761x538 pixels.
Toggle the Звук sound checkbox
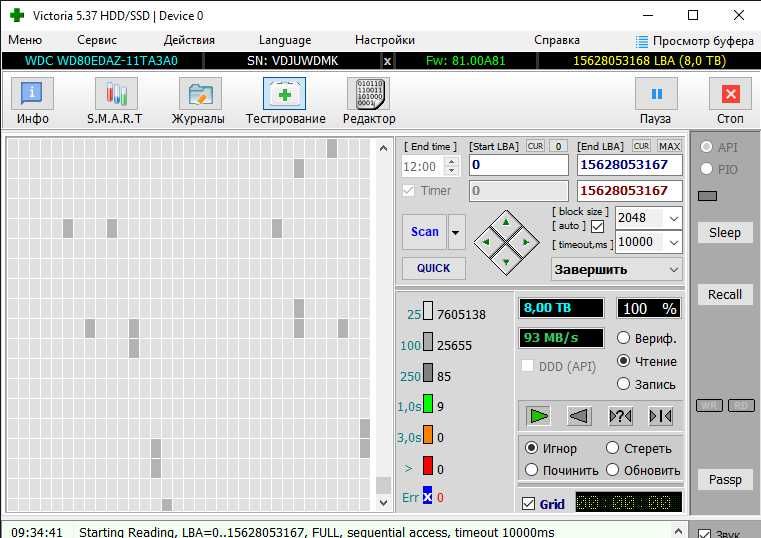point(704,534)
